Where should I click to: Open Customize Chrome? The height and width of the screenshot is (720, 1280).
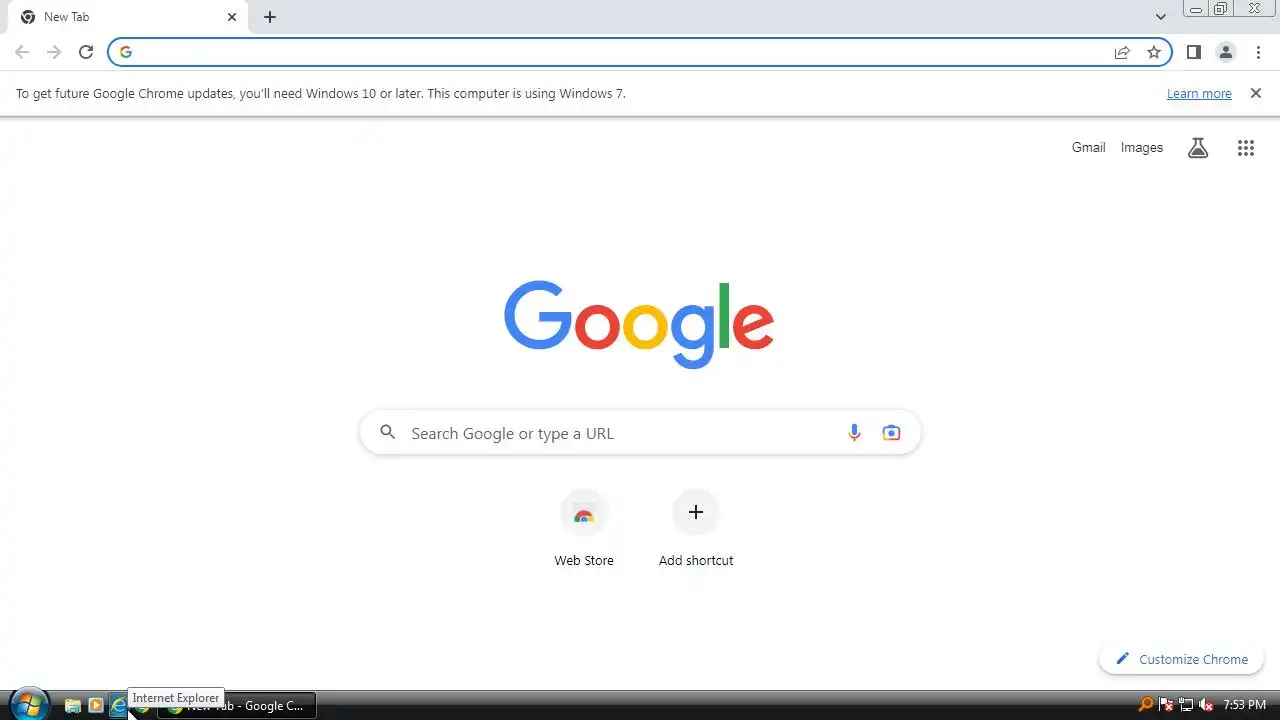point(1182,659)
